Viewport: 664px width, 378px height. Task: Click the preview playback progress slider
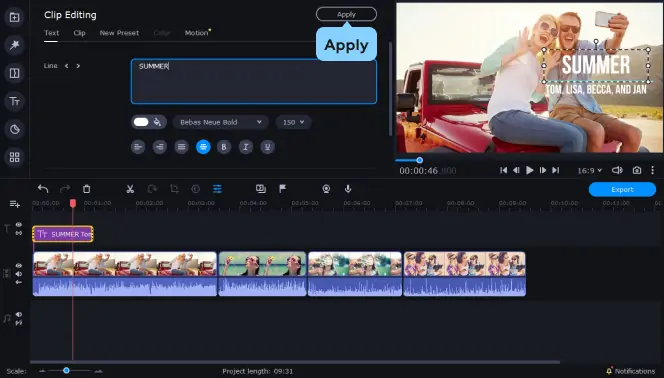tap(419, 160)
